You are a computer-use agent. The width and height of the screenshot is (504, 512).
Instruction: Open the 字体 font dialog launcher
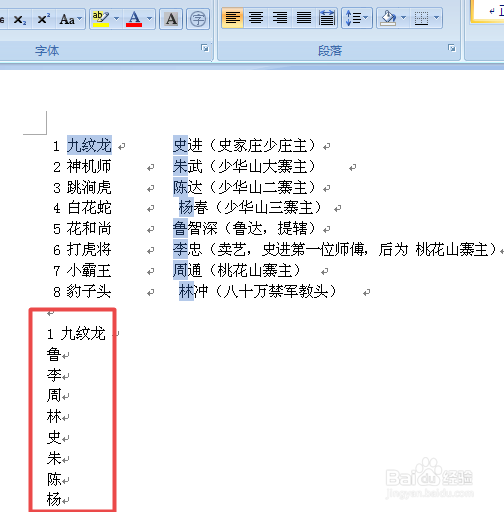[x=205, y=48]
